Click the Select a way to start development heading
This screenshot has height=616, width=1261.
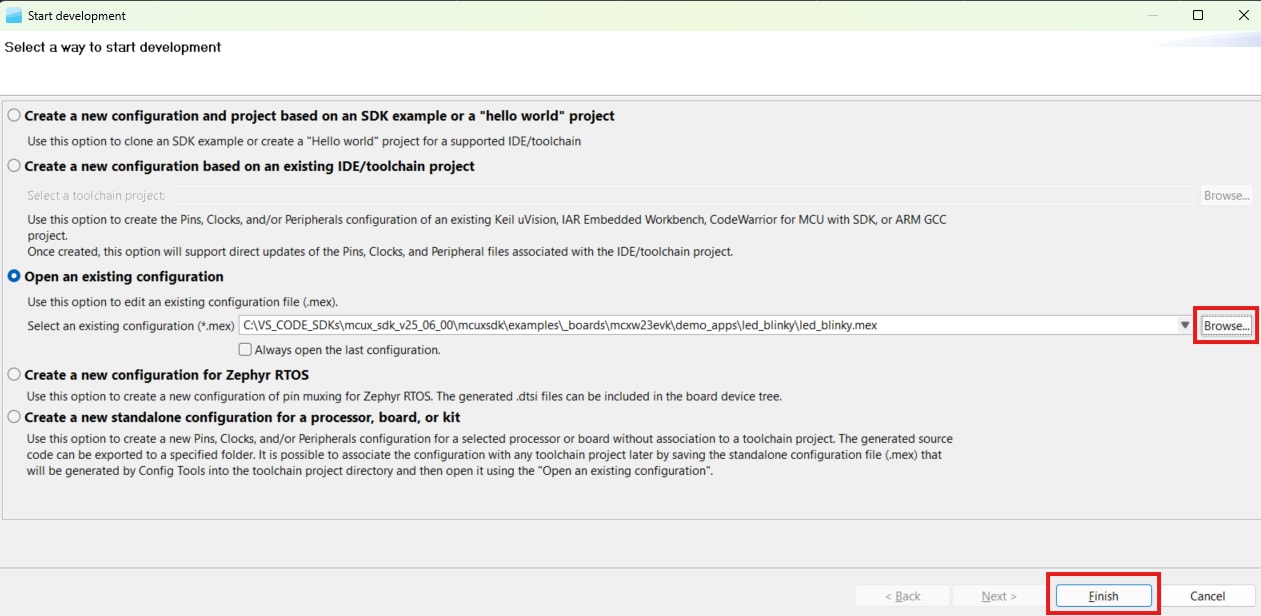pyautogui.click(x=113, y=47)
